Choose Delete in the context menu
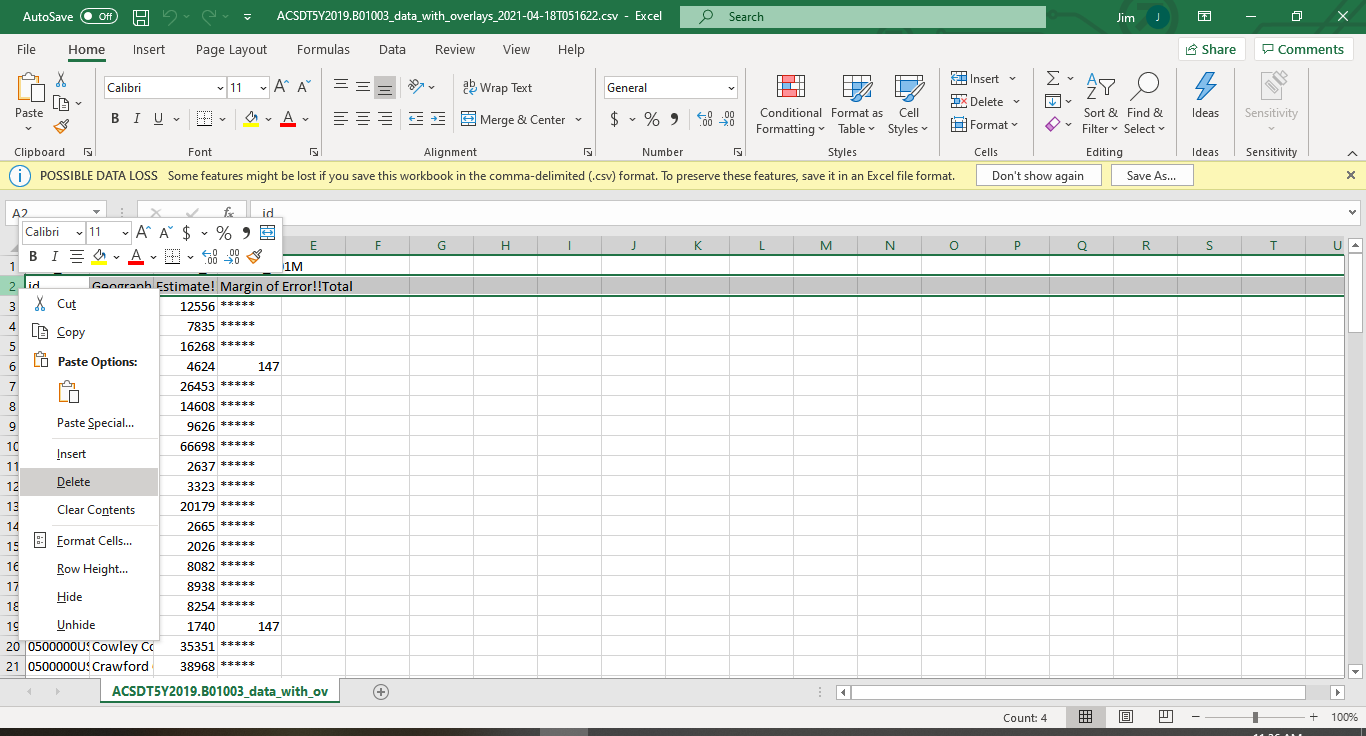The height and width of the screenshot is (736, 1366). [89, 482]
